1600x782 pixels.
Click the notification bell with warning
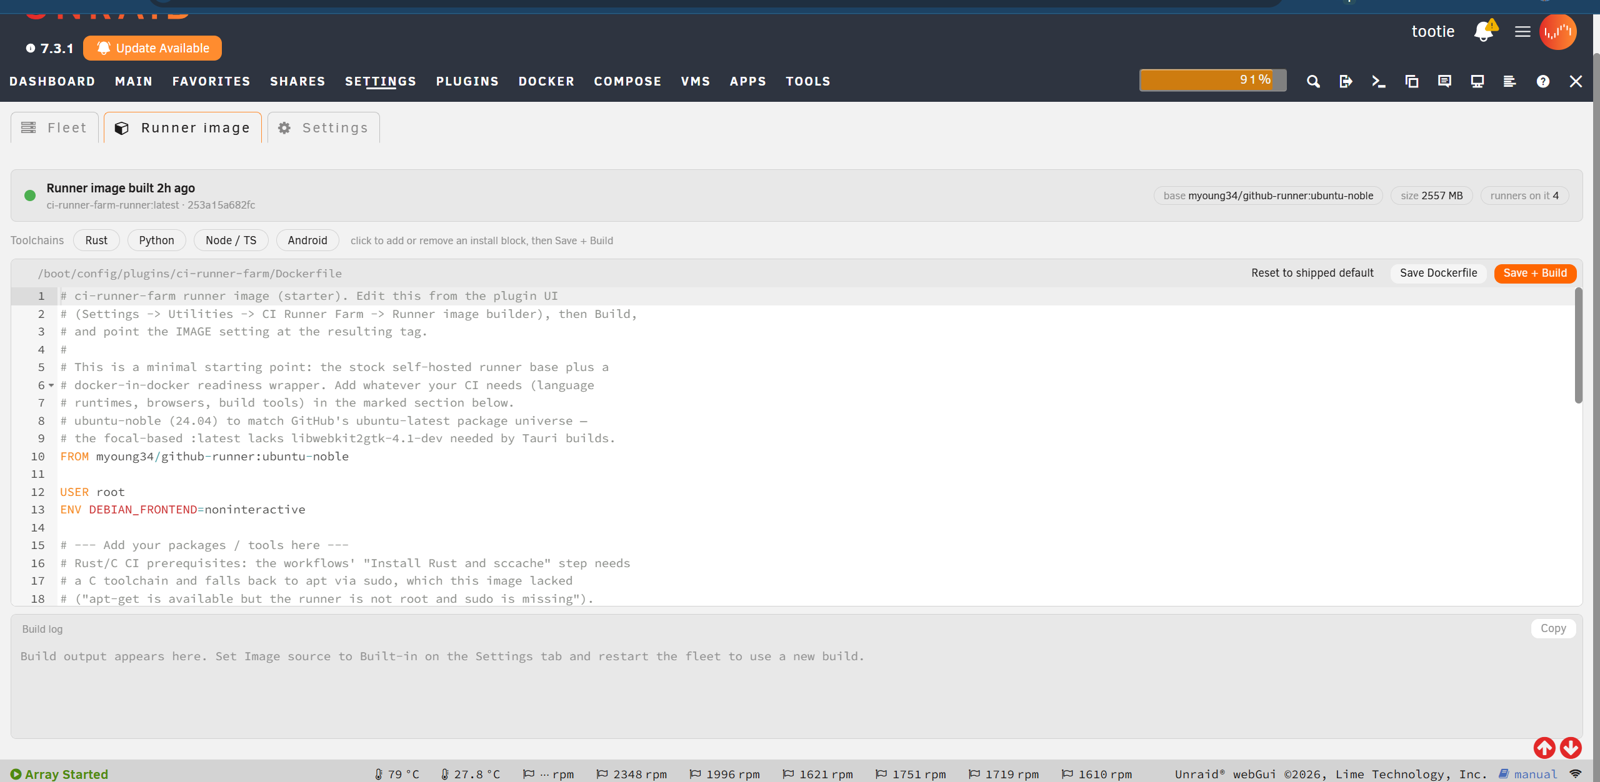(1484, 31)
